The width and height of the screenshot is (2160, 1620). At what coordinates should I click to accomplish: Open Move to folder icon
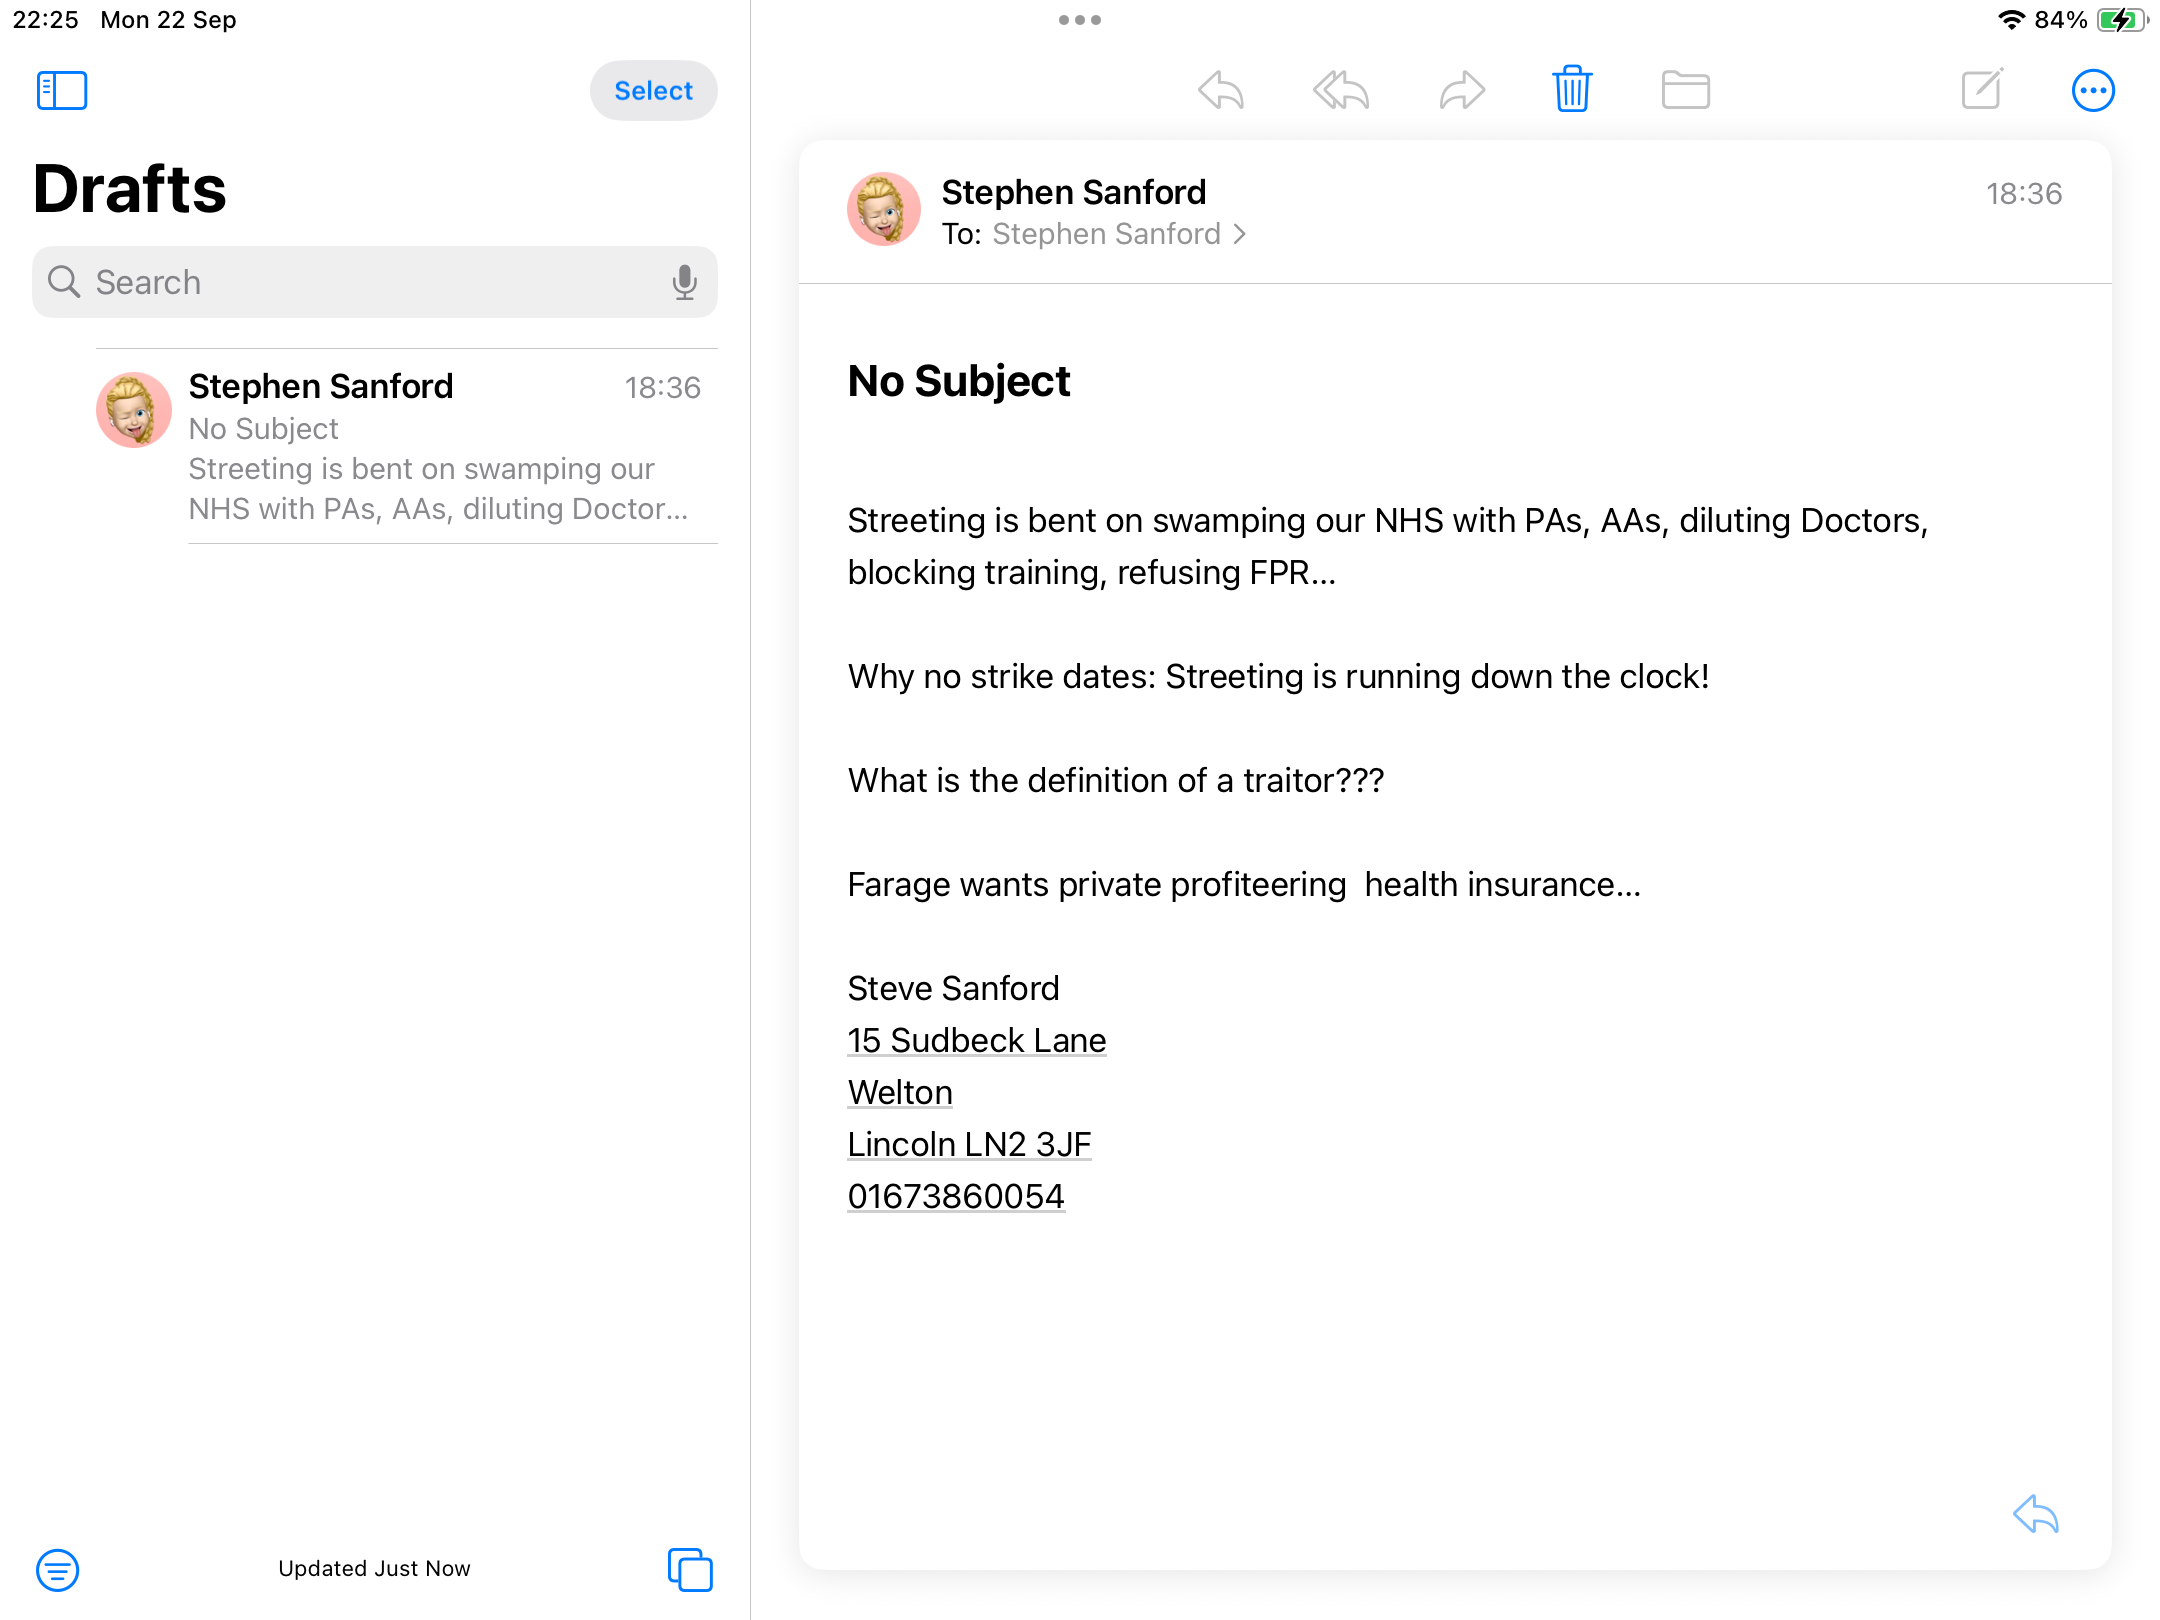pyautogui.click(x=1685, y=91)
